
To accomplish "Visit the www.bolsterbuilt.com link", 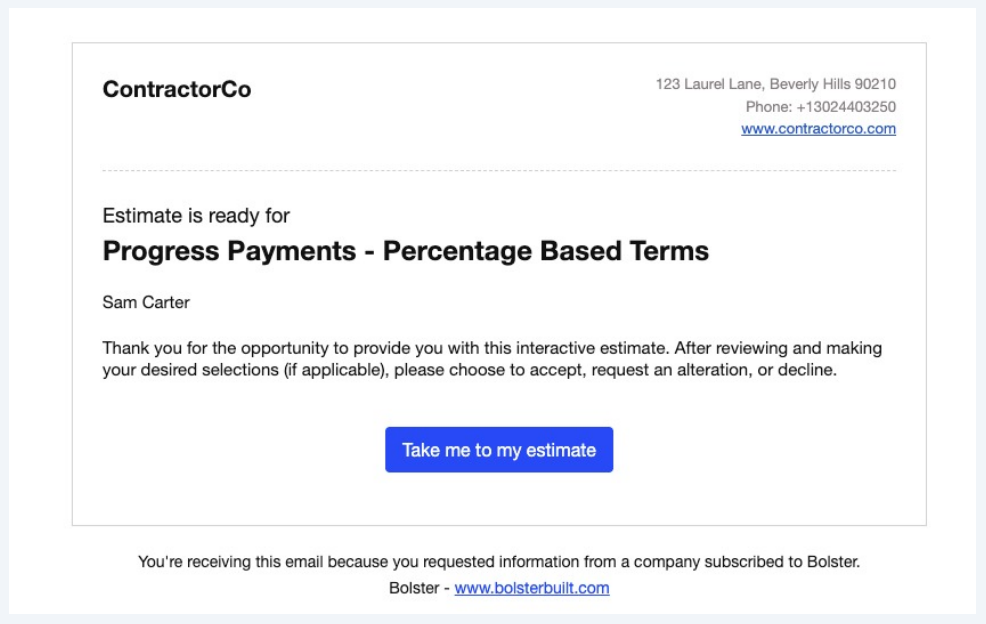I will pyautogui.click(x=532, y=588).
